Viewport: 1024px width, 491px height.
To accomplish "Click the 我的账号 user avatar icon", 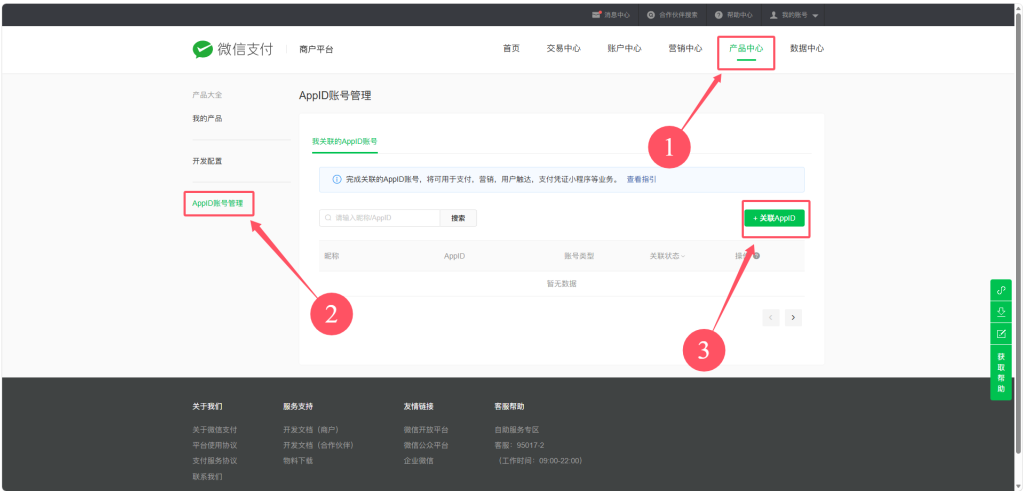I will [774, 14].
